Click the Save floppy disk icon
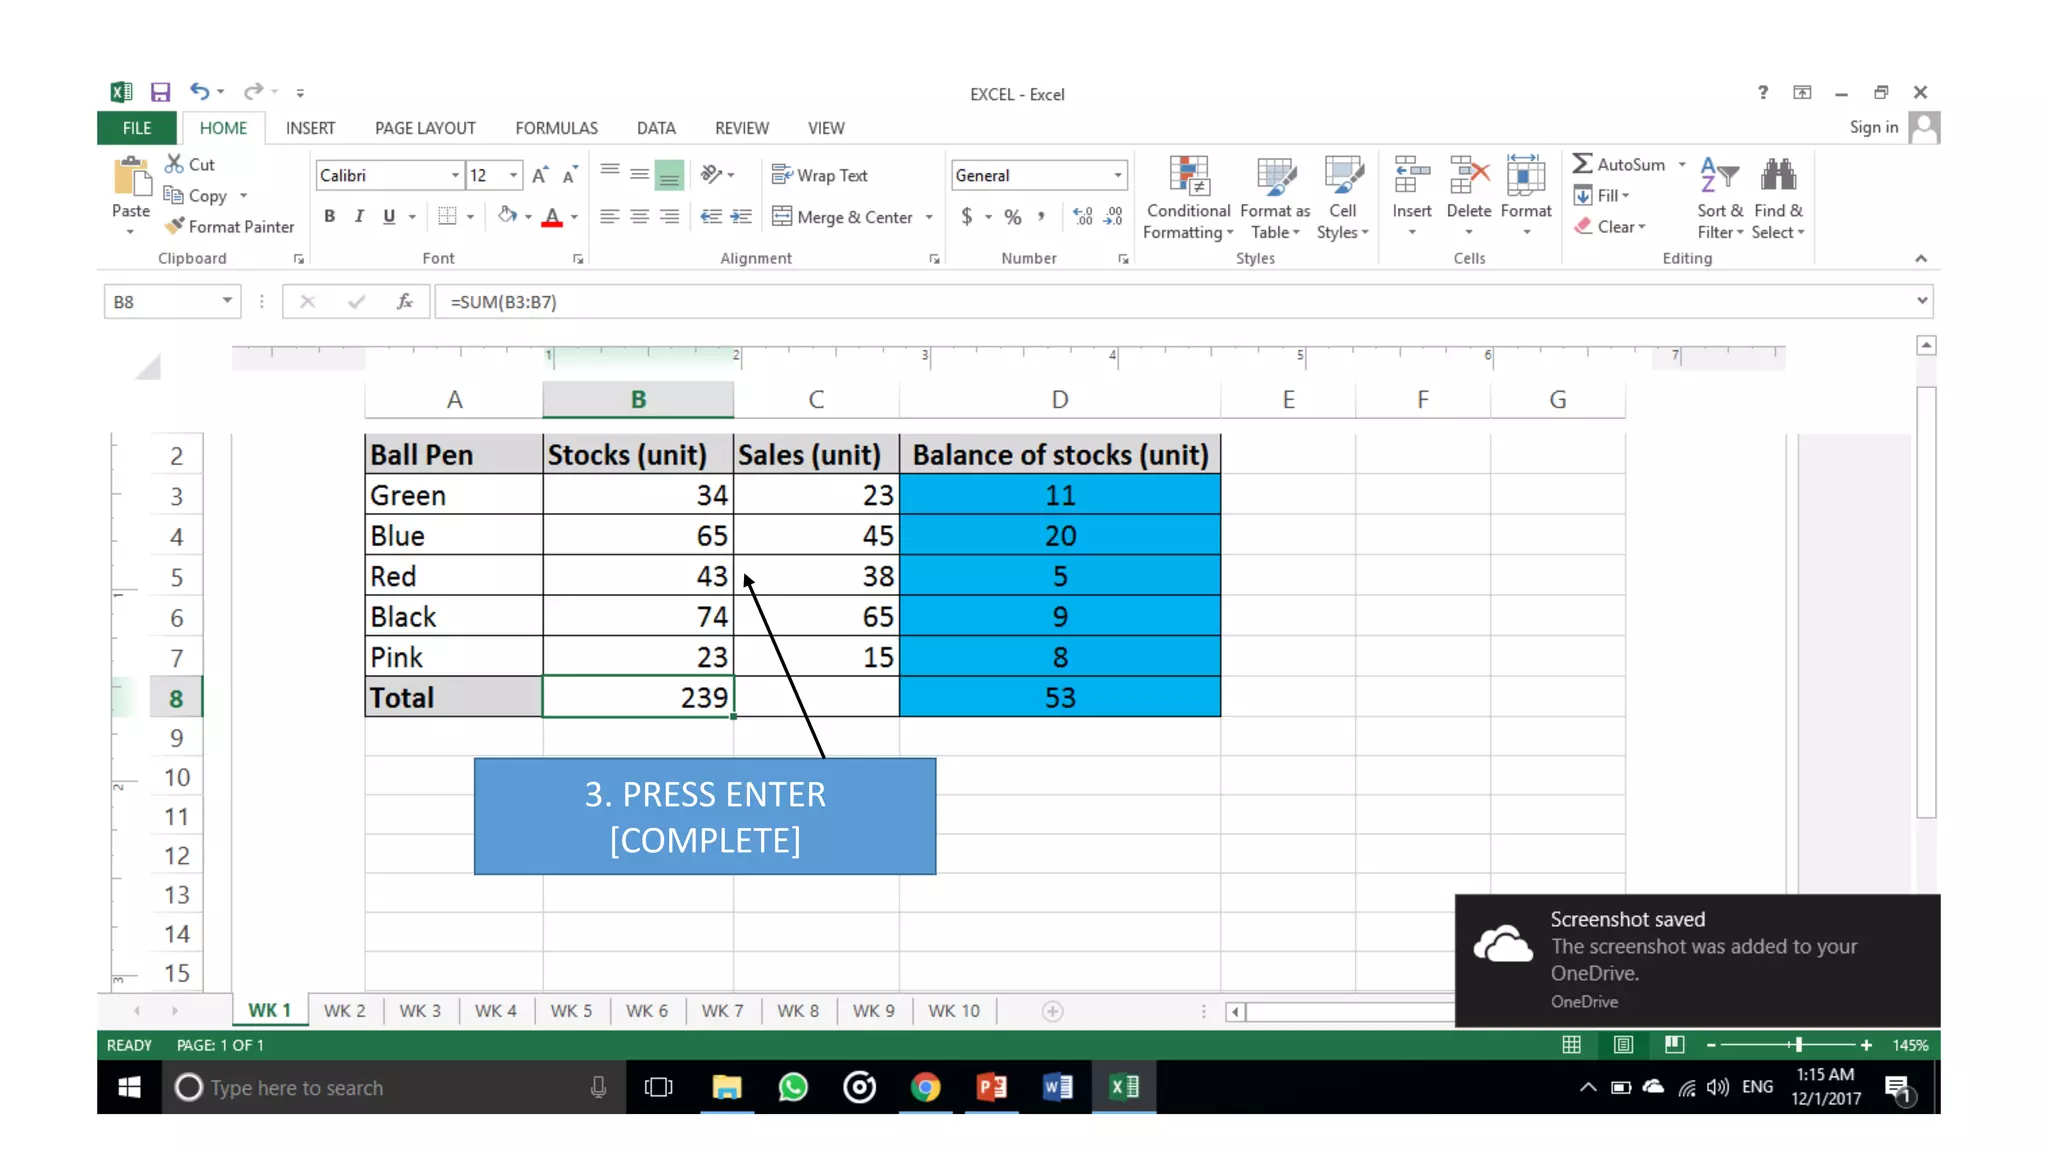2048x1152 pixels. tap(160, 92)
